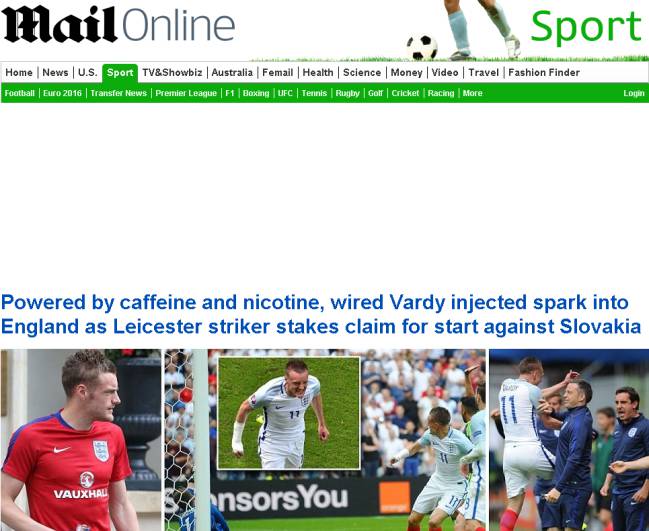
Task: Select Premier League in green bar
Action: [x=186, y=93]
